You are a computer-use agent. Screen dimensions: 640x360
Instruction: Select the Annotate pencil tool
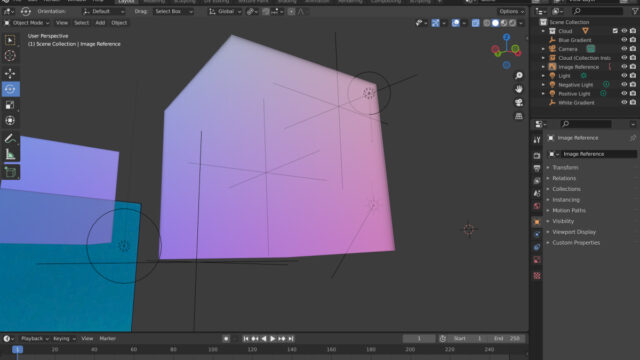pyautogui.click(x=10, y=138)
